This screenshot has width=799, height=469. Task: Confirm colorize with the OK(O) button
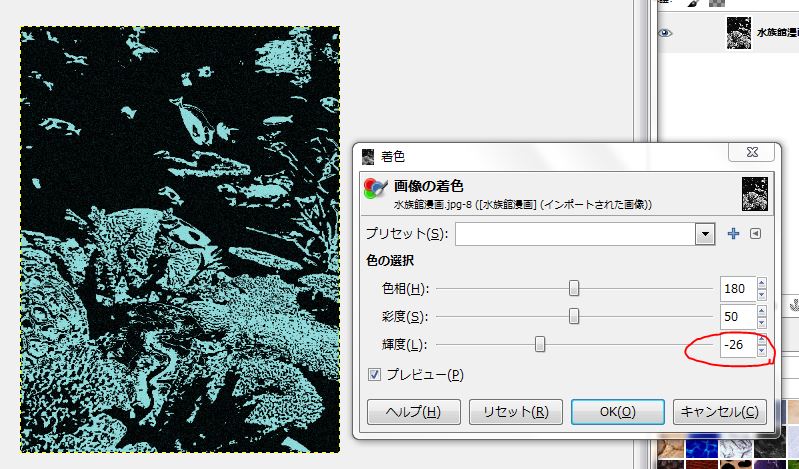[618, 412]
